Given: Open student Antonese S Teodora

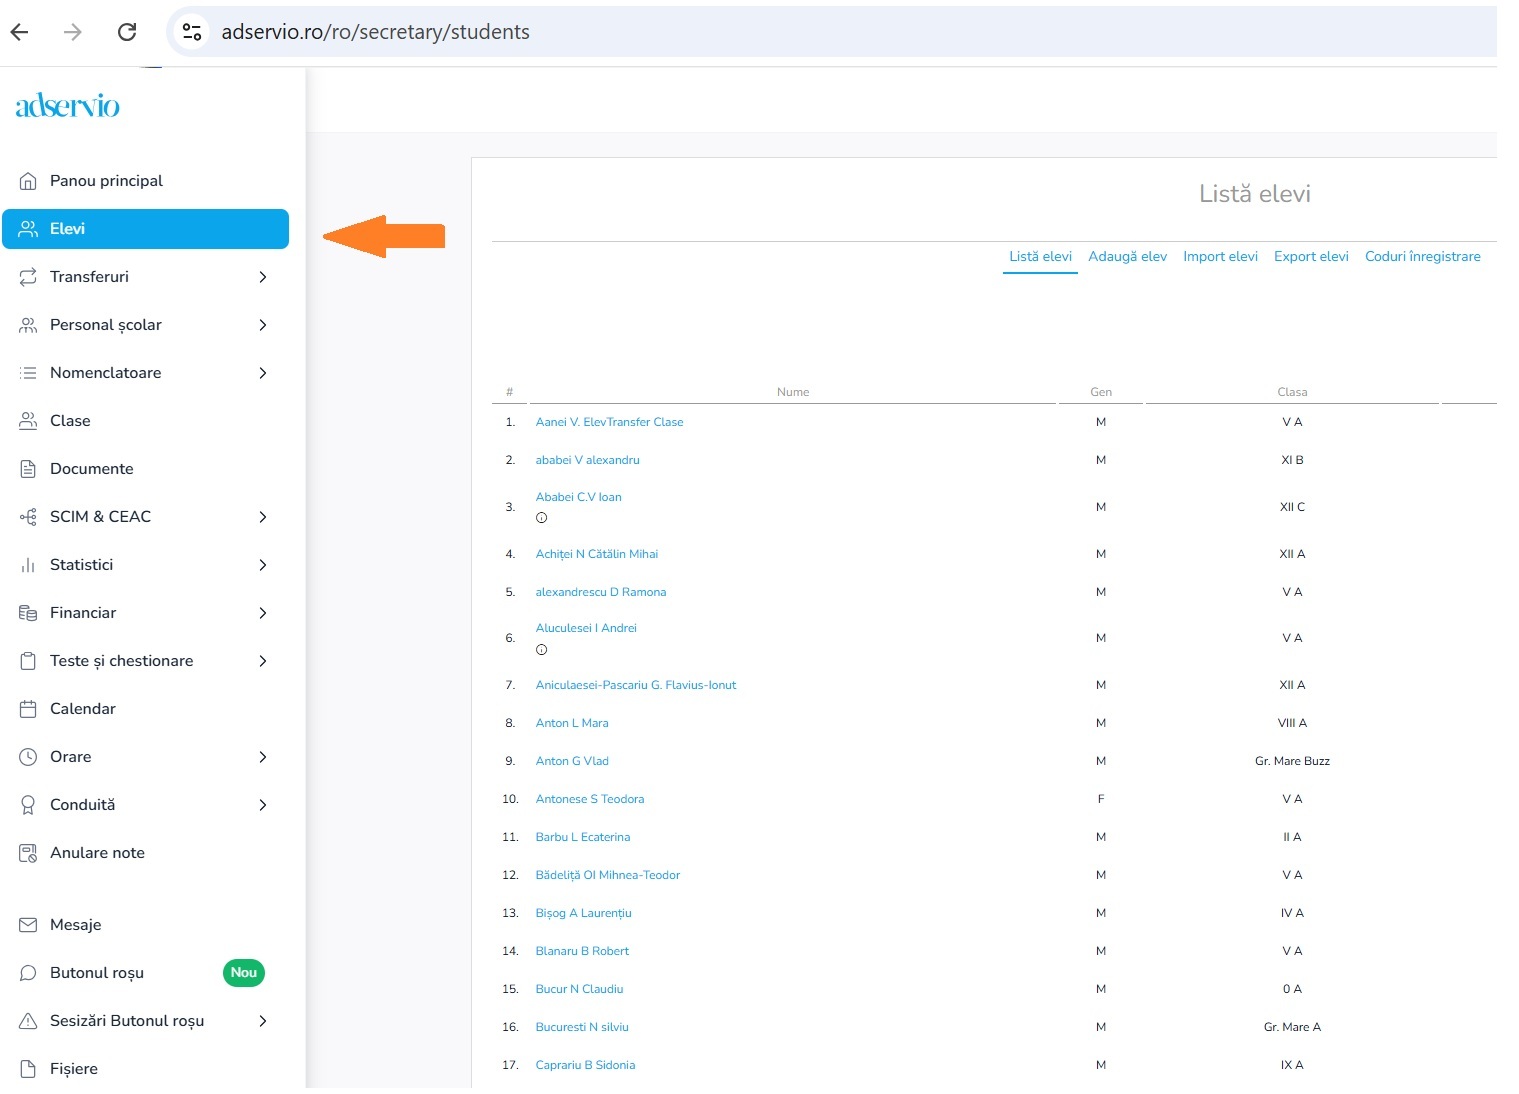Looking at the screenshot, I should [589, 799].
